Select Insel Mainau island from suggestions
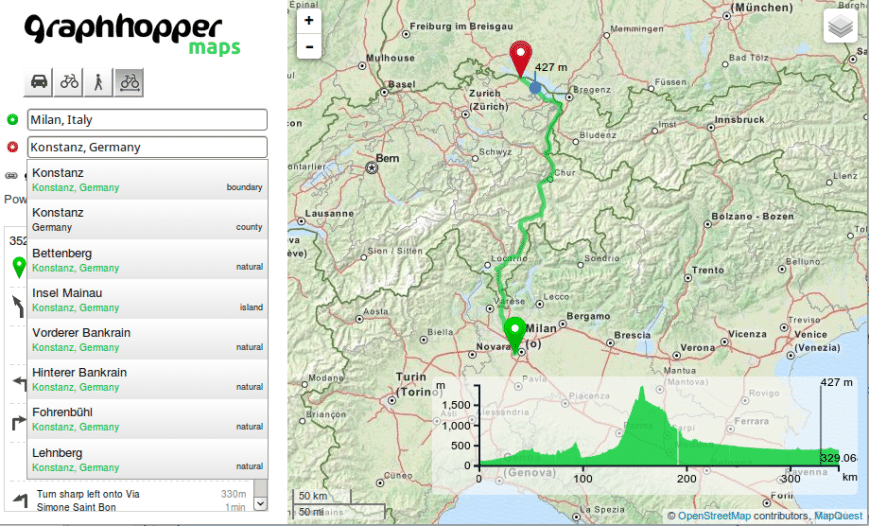869x526 pixels. click(147, 299)
